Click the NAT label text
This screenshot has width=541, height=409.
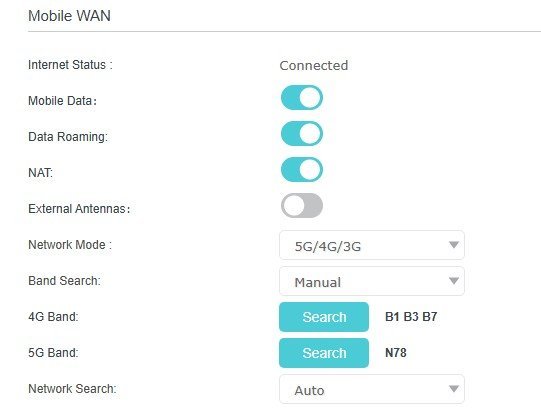[40, 173]
